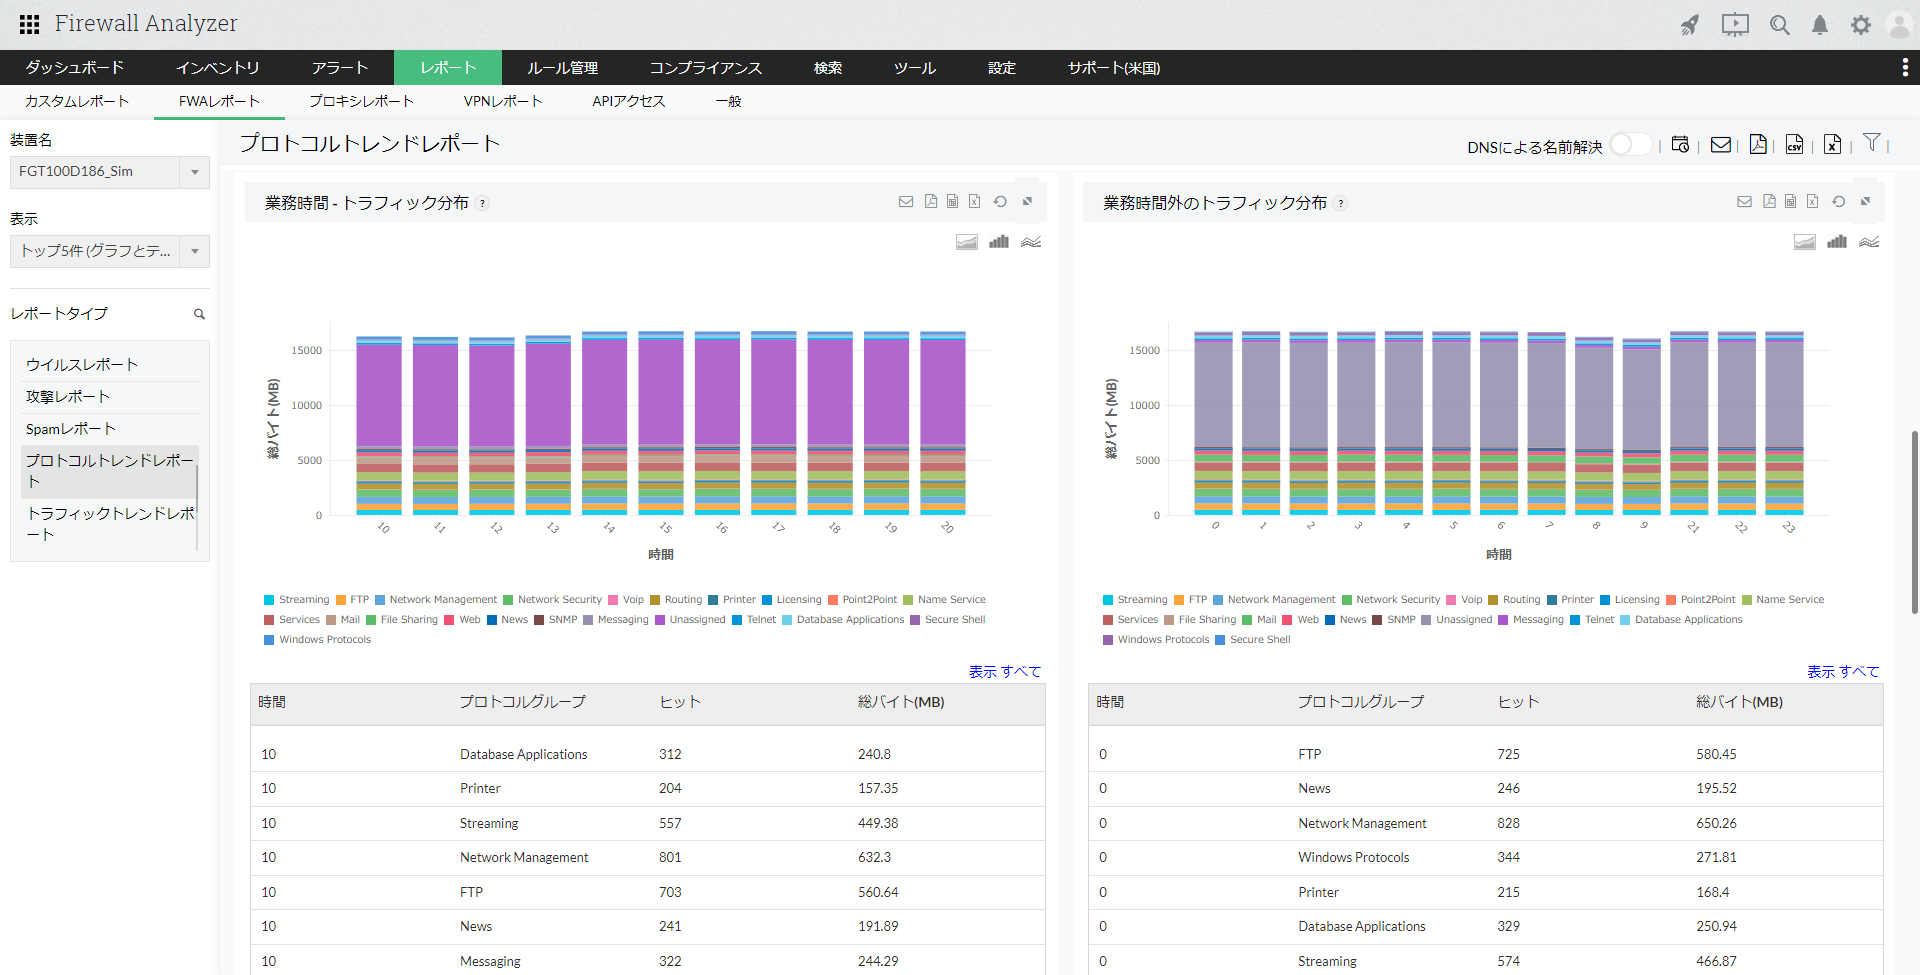The height and width of the screenshot is (975, 1920).
Task: Open the display dropdown showing トップ5件
Action: (195, 251)
